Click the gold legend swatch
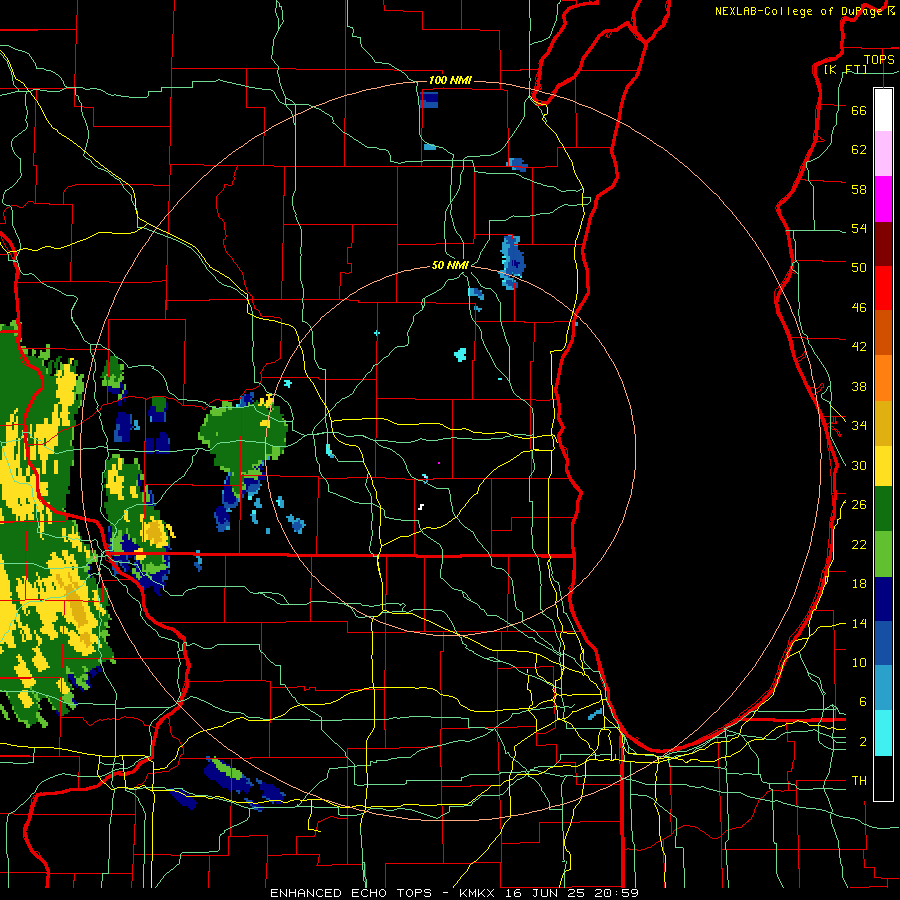 pos(883,423)
